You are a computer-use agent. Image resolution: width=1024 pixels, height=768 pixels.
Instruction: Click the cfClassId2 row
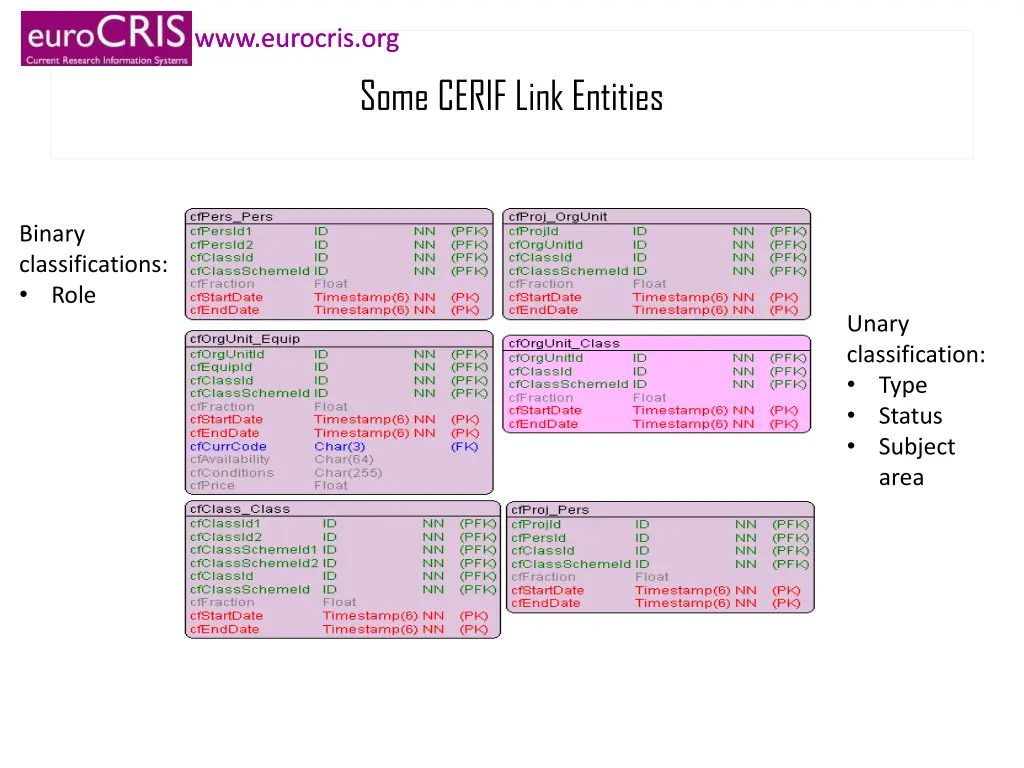point(343,537)
